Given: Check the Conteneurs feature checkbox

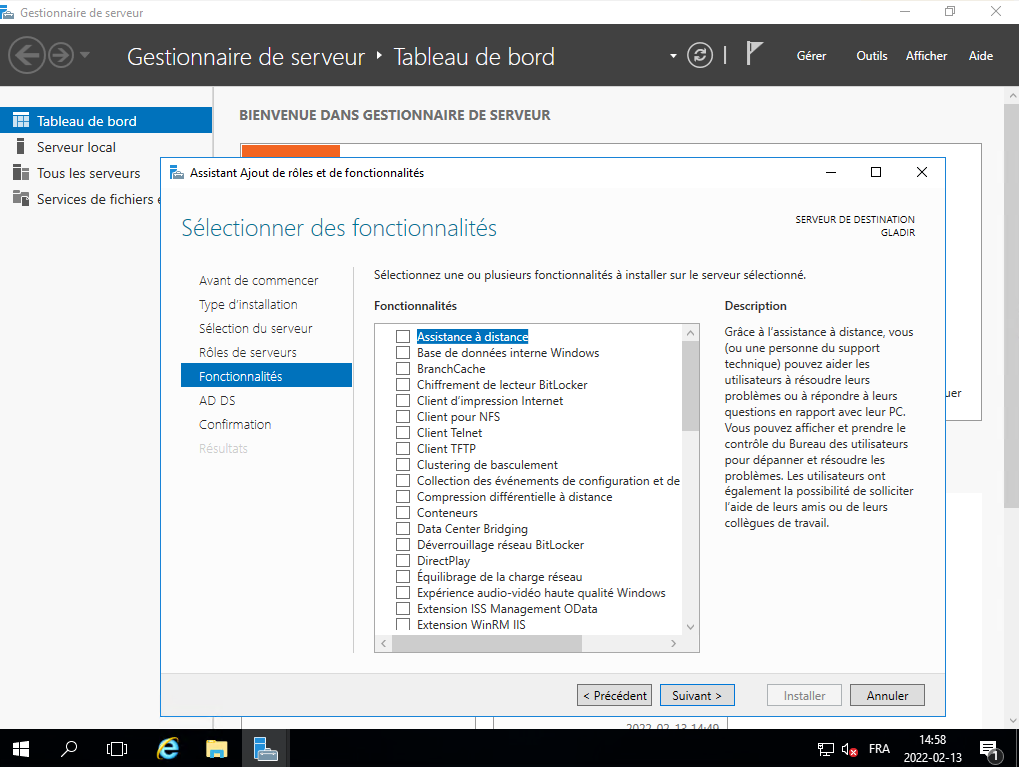Looking at the screenshot, I should [403, 513].
